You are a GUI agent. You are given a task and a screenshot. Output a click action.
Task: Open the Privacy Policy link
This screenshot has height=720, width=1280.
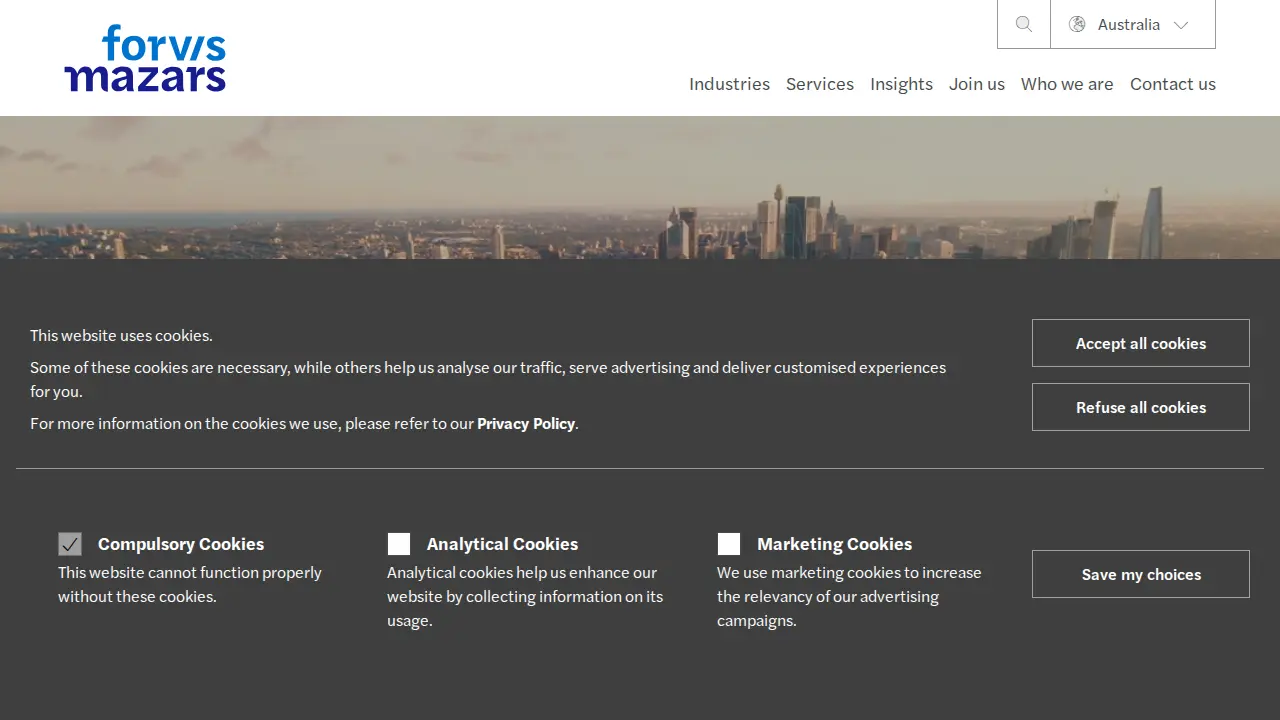pos(526,423)
